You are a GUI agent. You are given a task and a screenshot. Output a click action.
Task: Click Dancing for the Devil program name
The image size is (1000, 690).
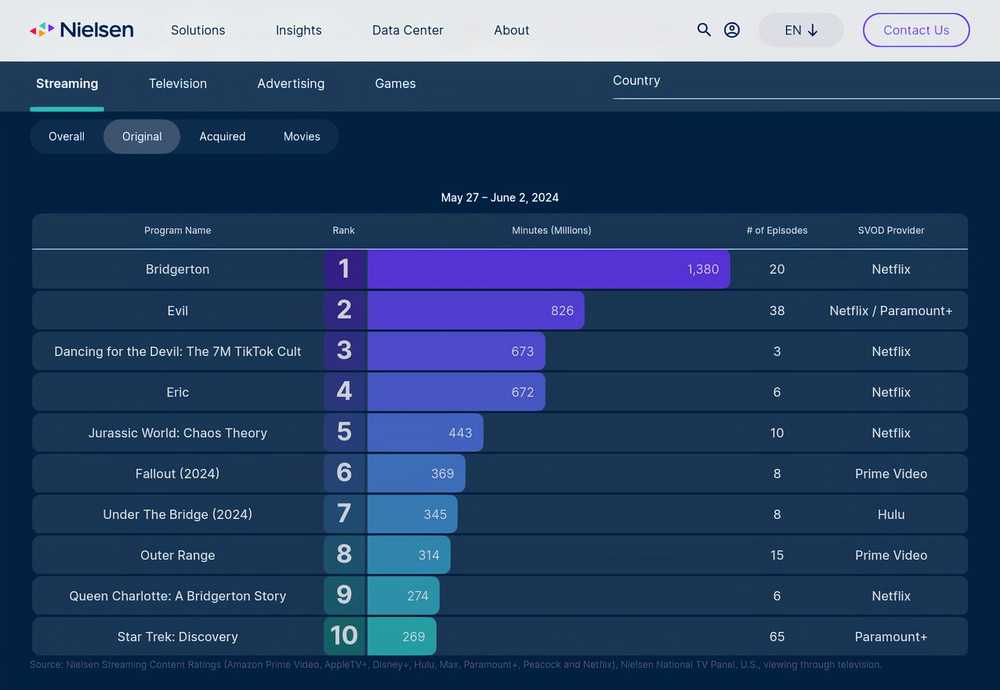[x=177, y=351]
